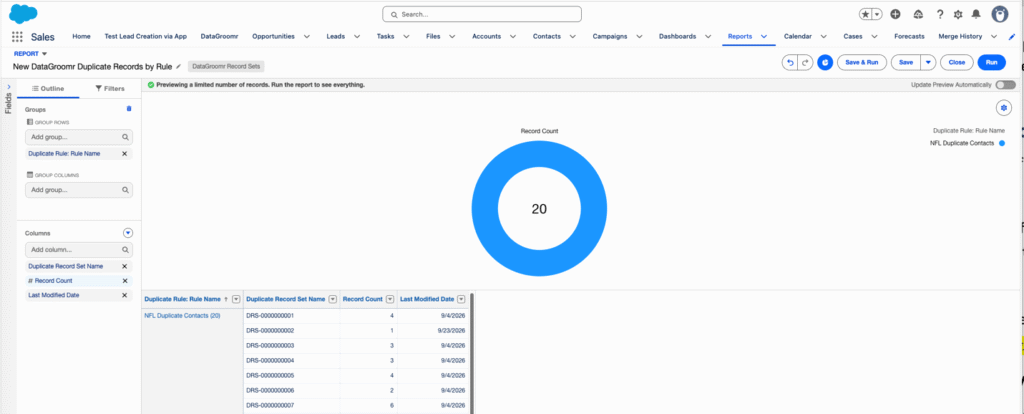Switch to the Filters tab
The image size is (1024, 414).
[x=110, y=88]
